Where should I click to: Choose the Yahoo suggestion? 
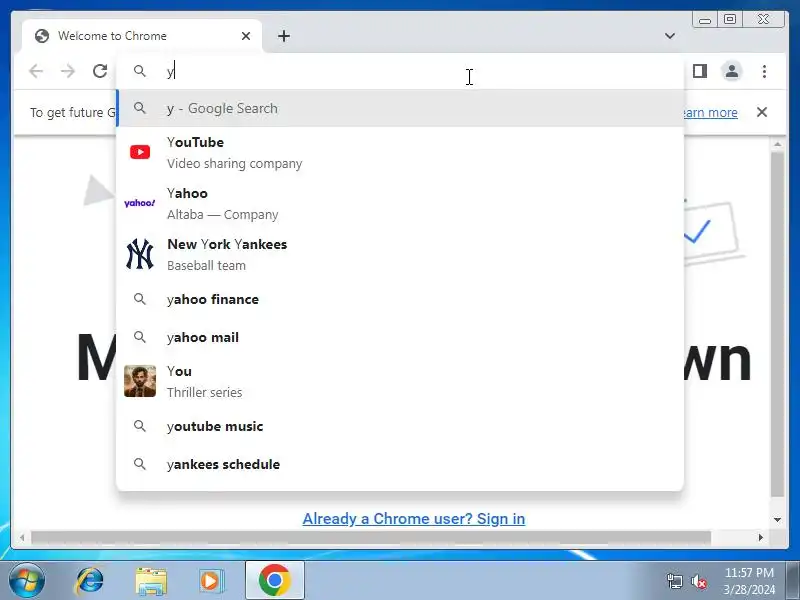tap(400, 203)
